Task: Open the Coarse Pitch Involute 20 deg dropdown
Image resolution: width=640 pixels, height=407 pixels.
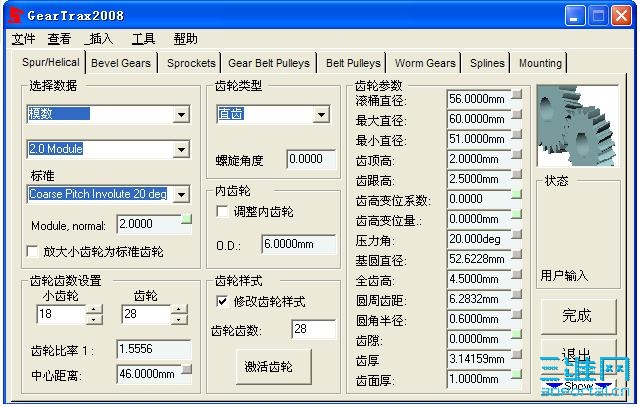Action: tap(182, 194)
